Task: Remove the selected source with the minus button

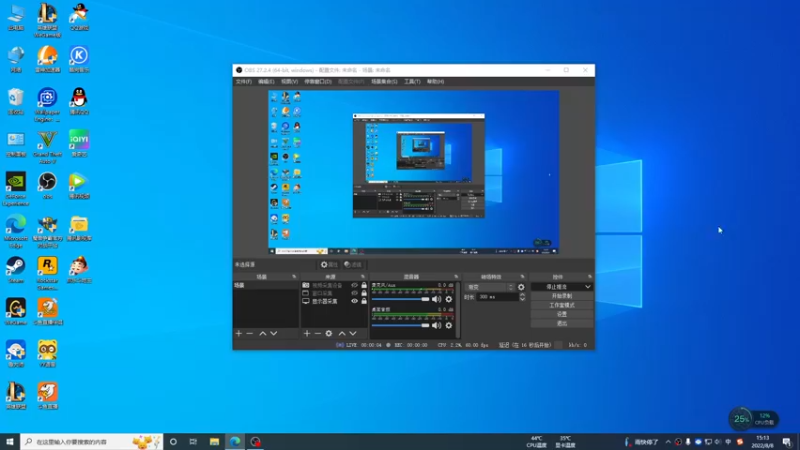Action: (x=318, y=333)
